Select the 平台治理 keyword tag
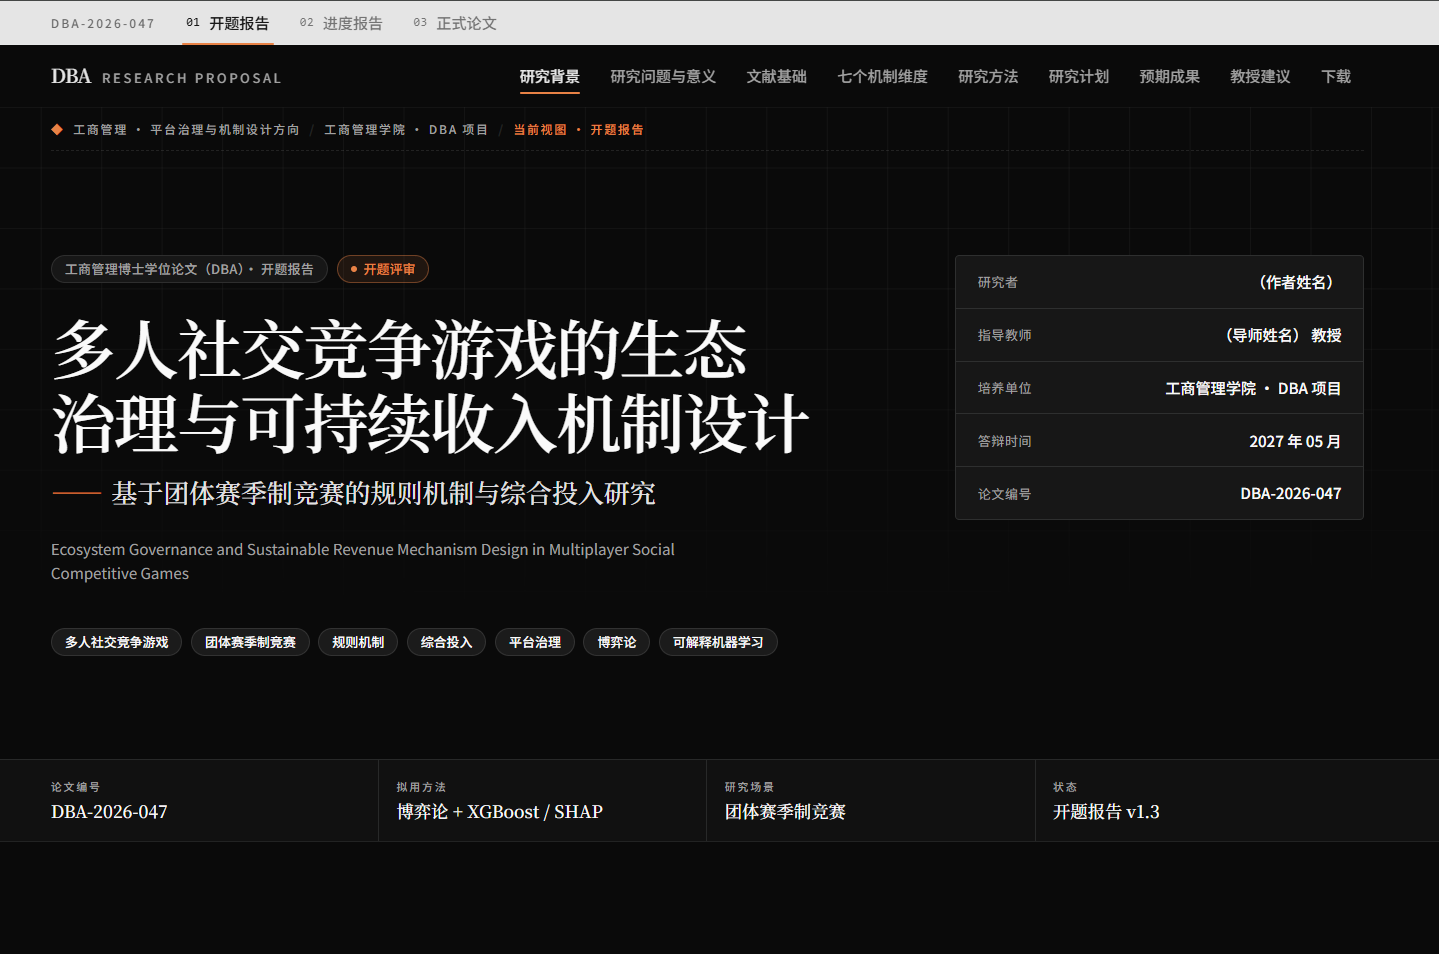The width and height of the screenshot is (1439, 954). point(535,642)
